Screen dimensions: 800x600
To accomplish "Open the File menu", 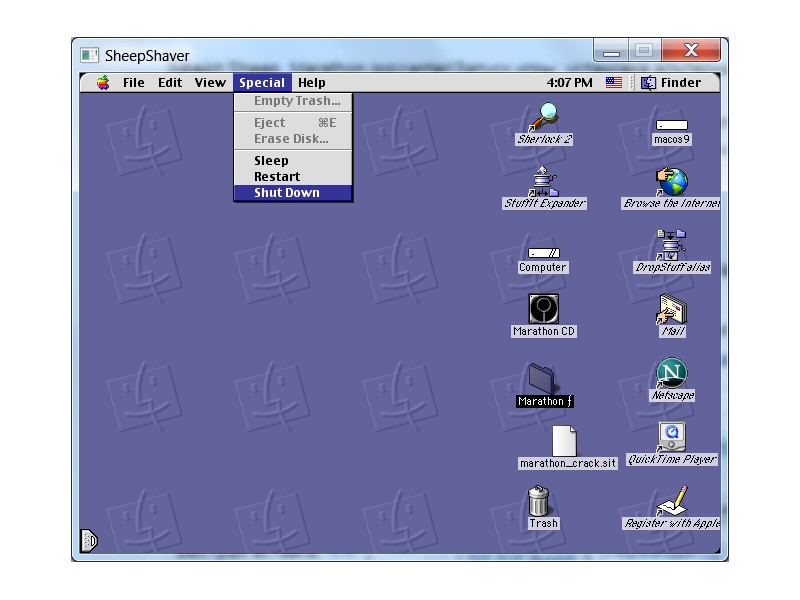I will (x=134, y=83).
